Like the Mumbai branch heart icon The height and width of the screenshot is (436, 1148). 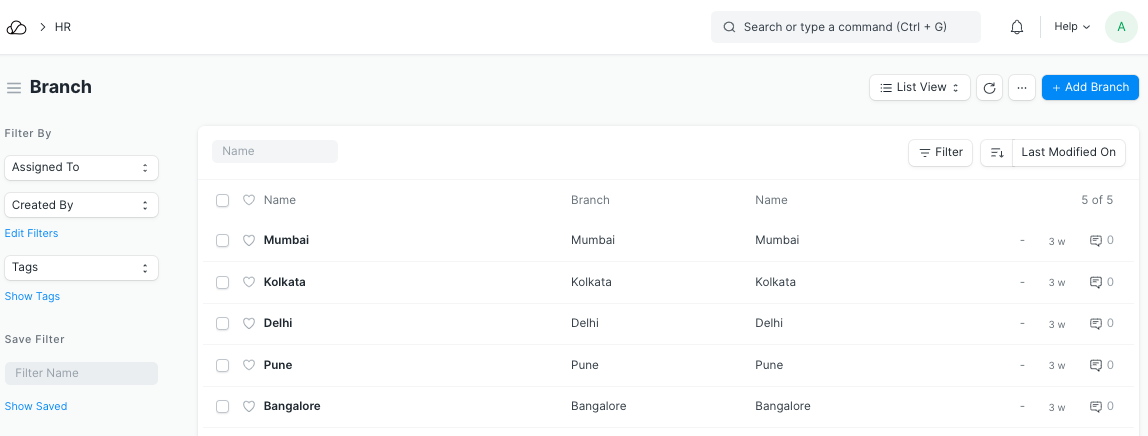tap(250, 240)
